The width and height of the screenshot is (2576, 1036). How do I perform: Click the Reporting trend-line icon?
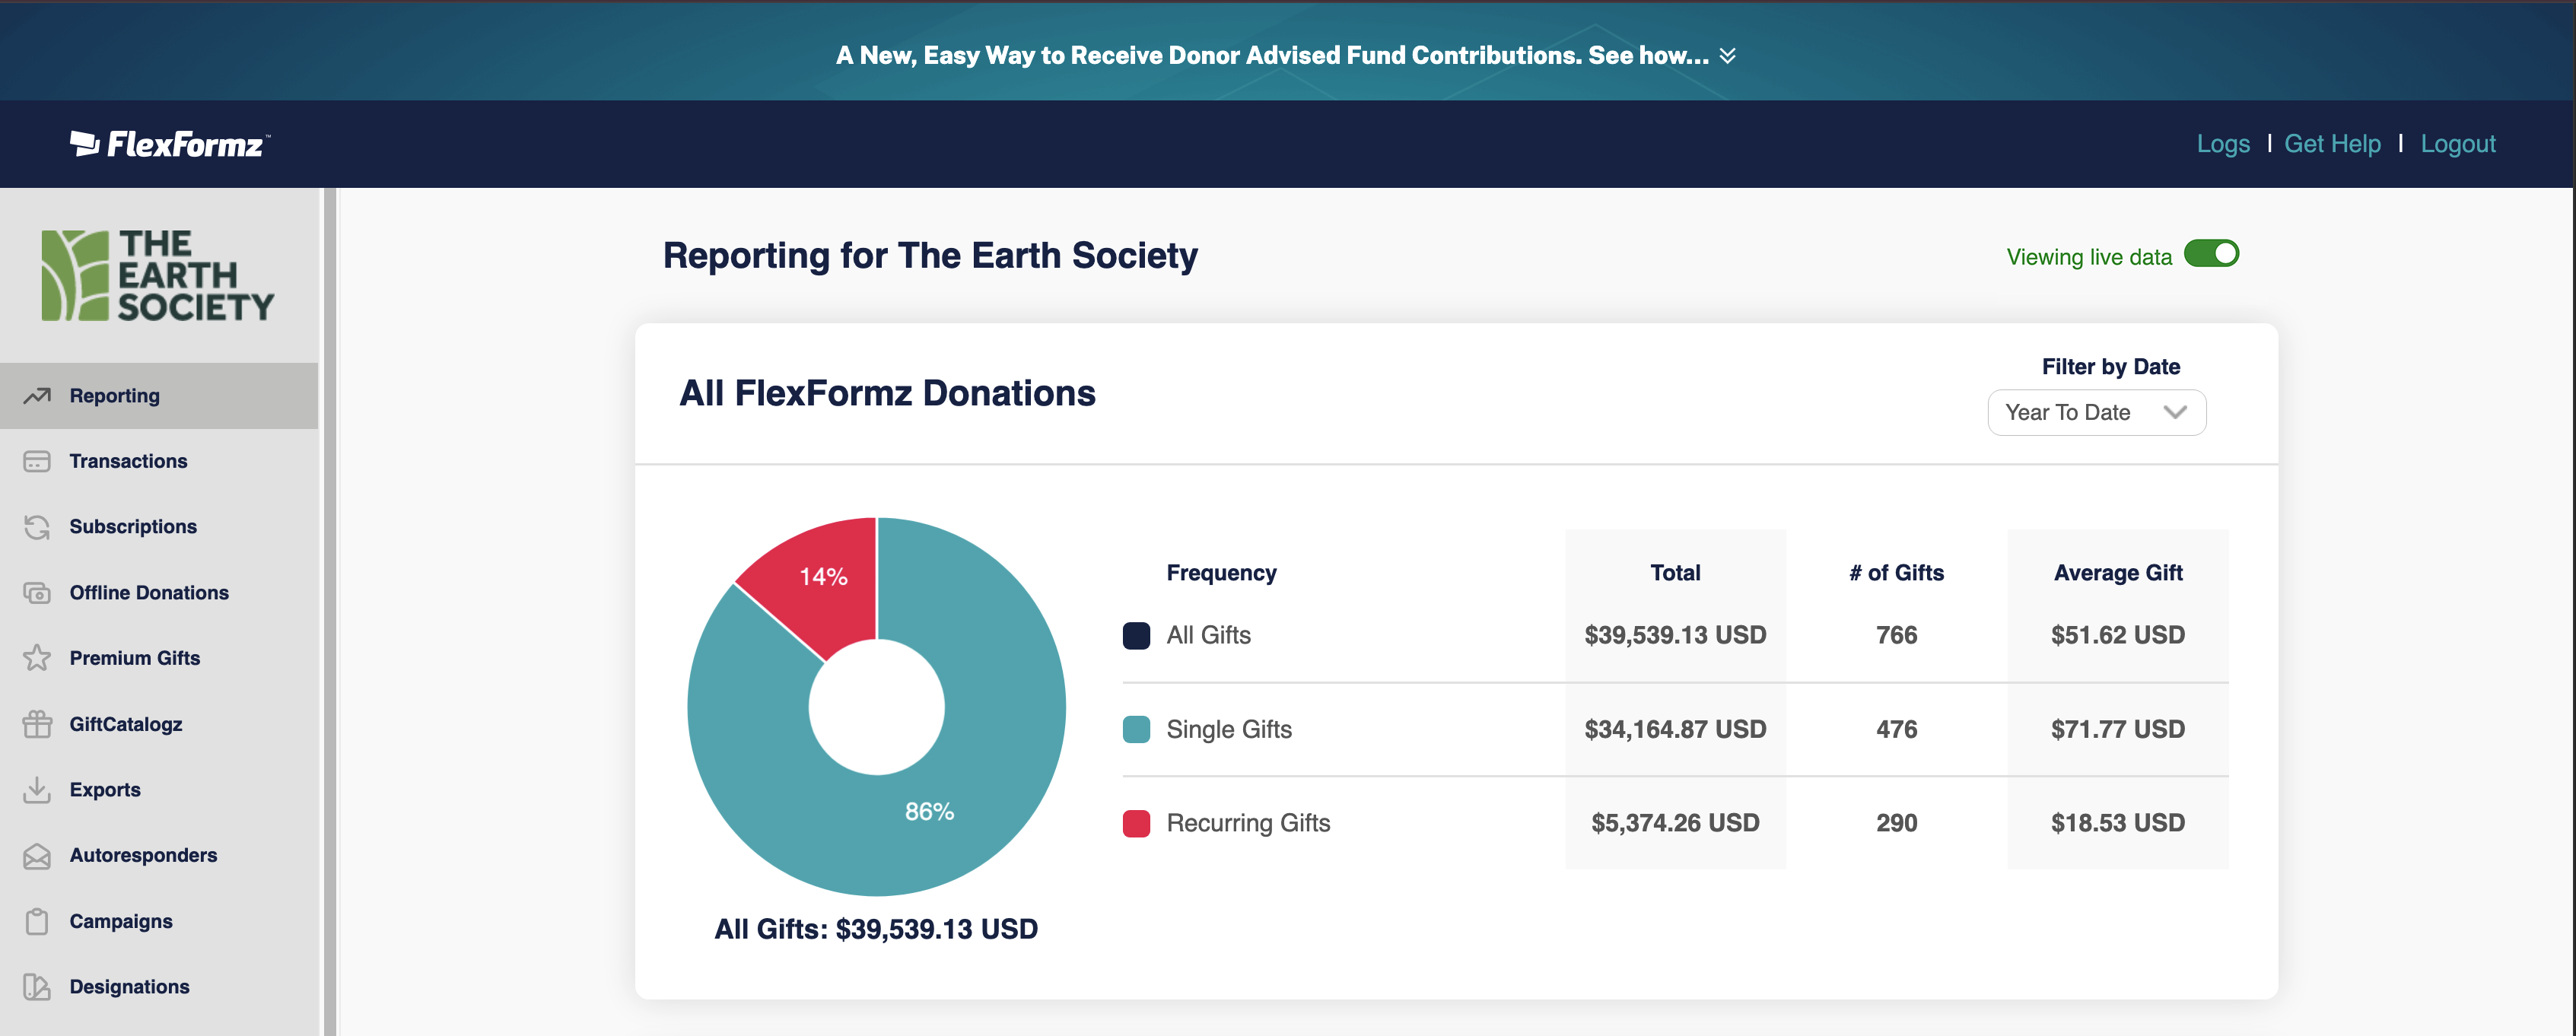[37, 396]
